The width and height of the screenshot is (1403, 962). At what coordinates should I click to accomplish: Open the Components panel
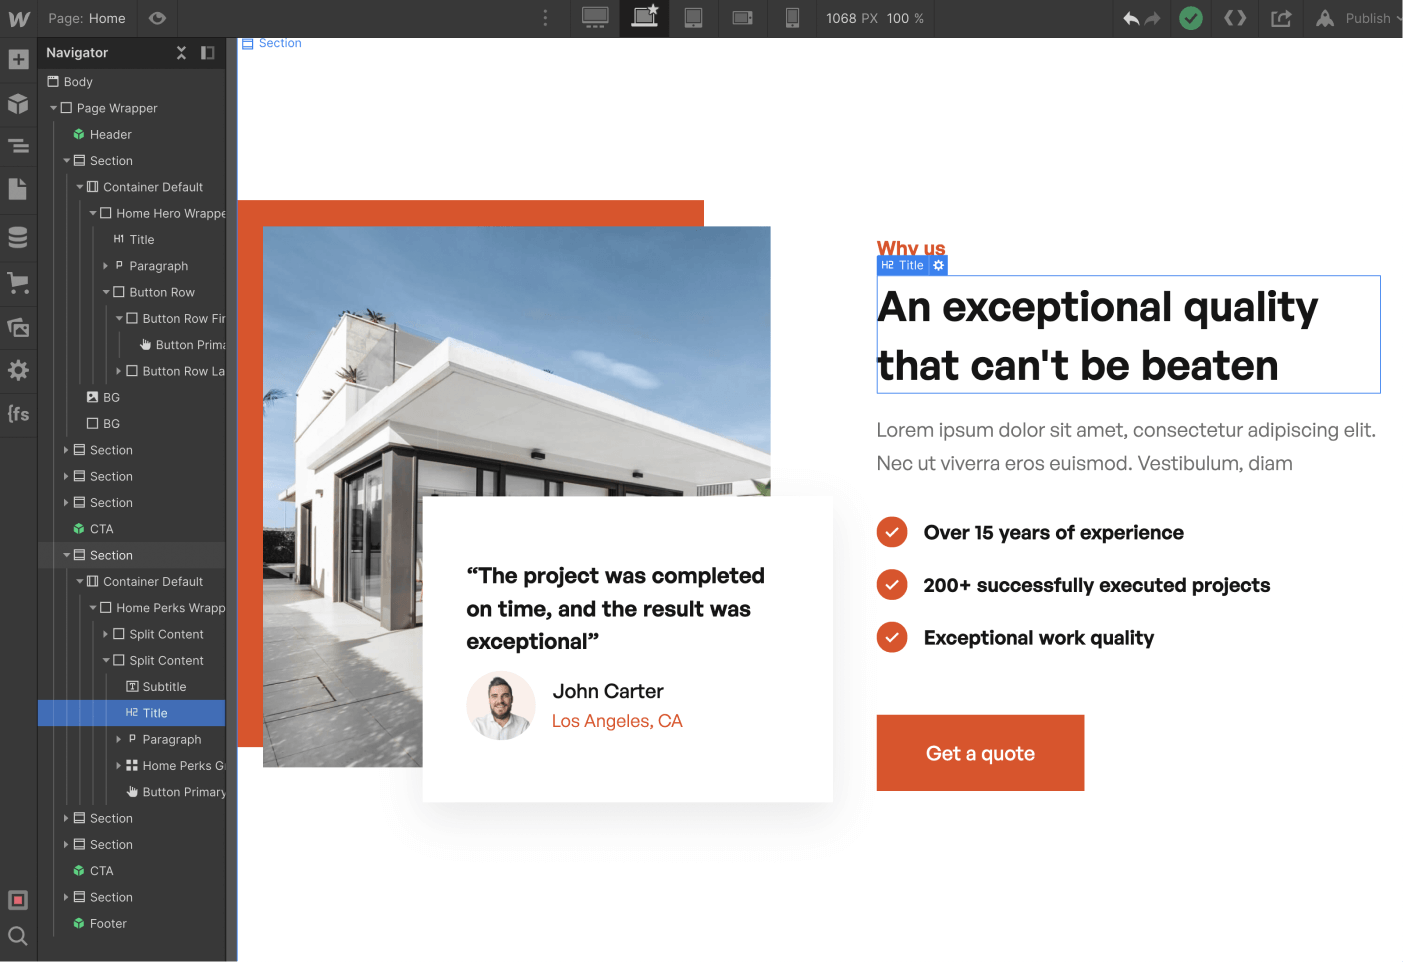pyautogui.click(x=18, y=104)
